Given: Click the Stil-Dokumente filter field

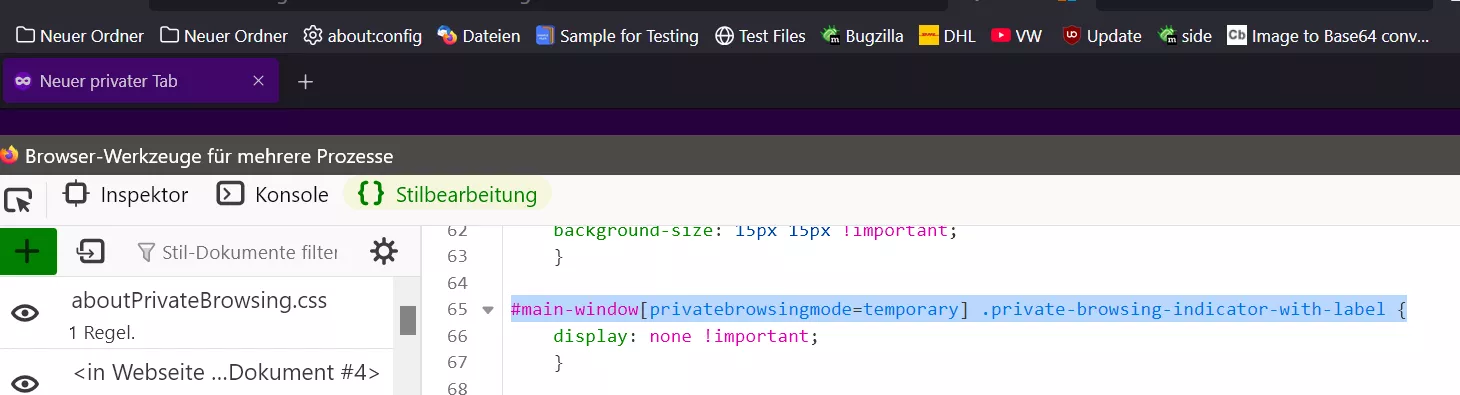Looking at the screenshot, I should (238, 253).
